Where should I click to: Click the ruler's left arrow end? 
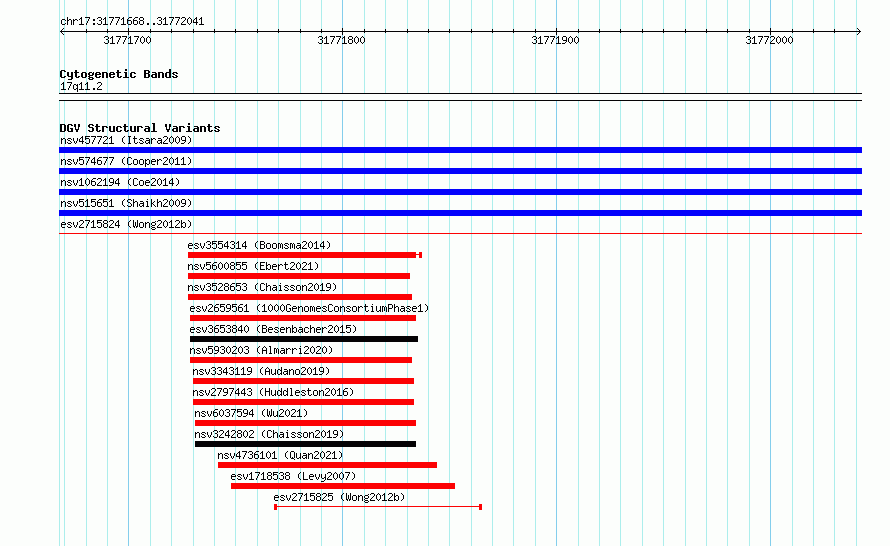pos(62,31)
